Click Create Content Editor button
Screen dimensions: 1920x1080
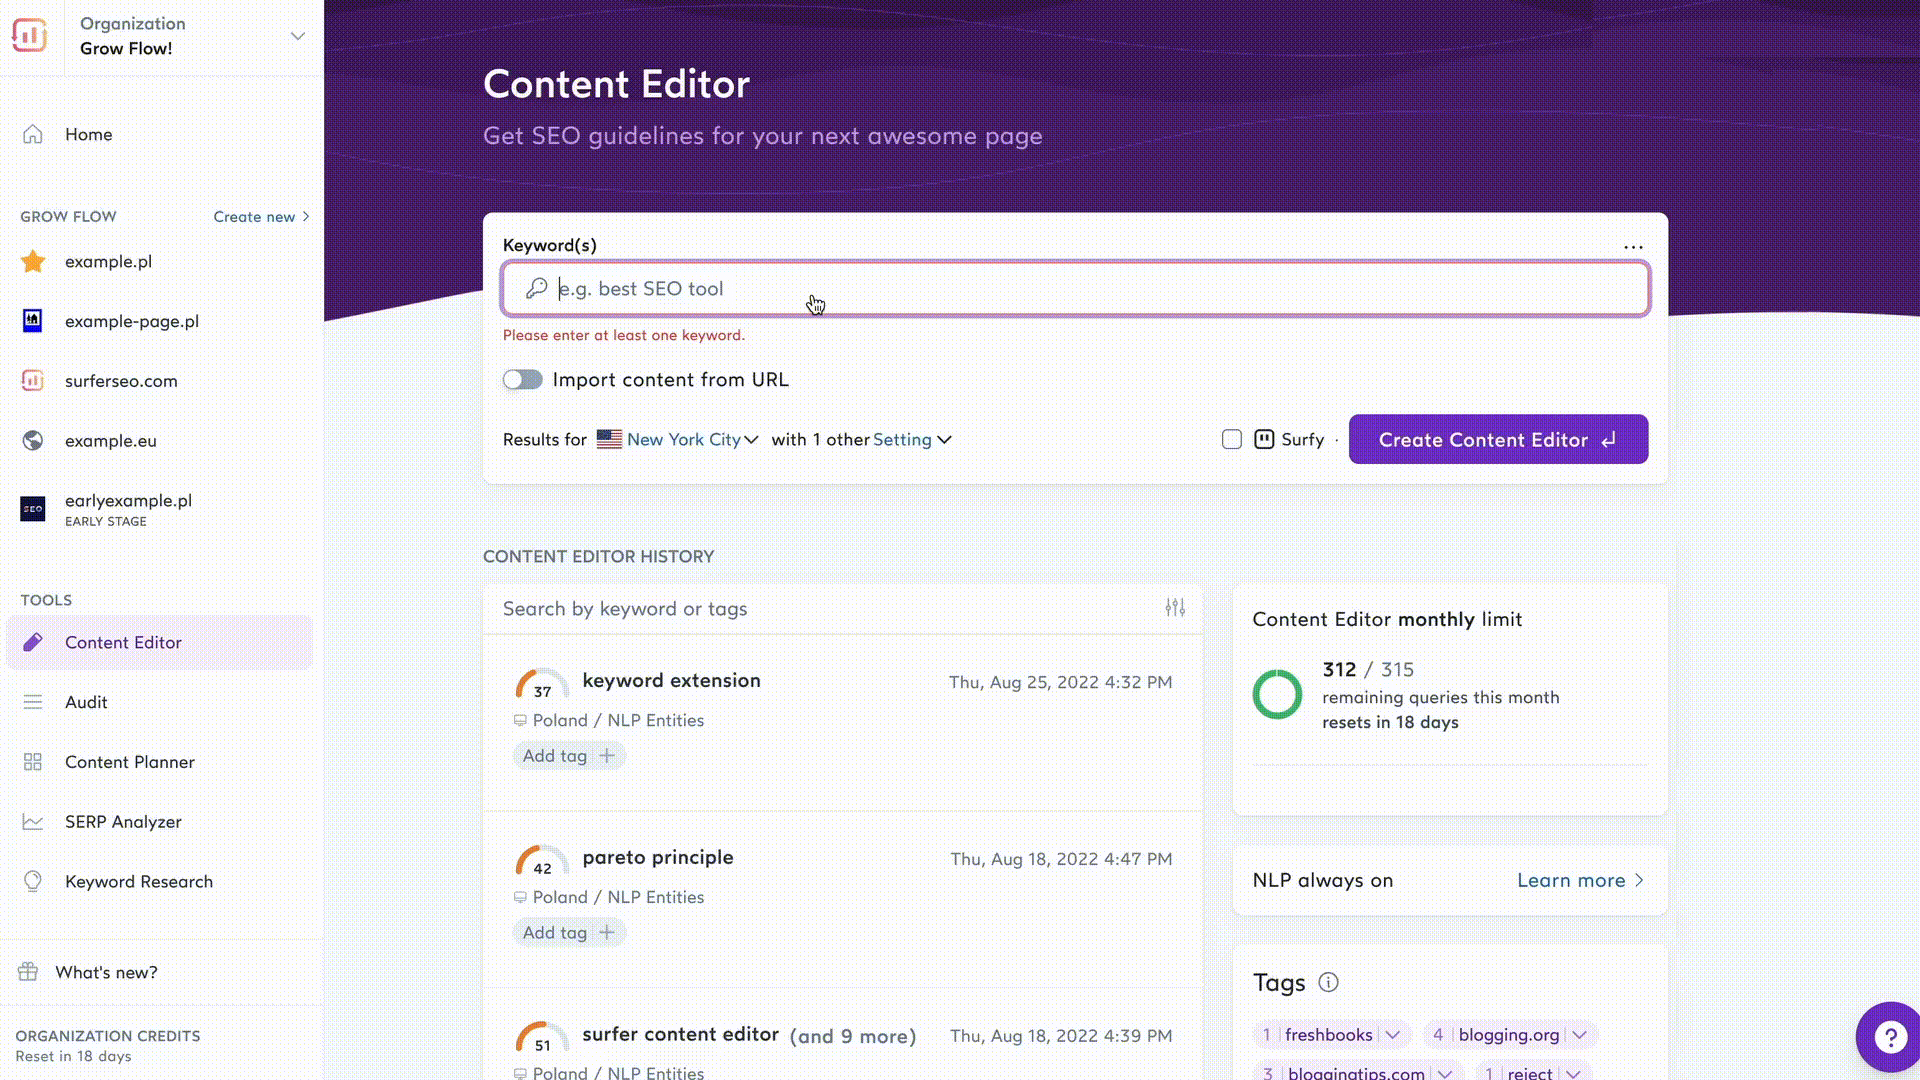(1498, 439)
